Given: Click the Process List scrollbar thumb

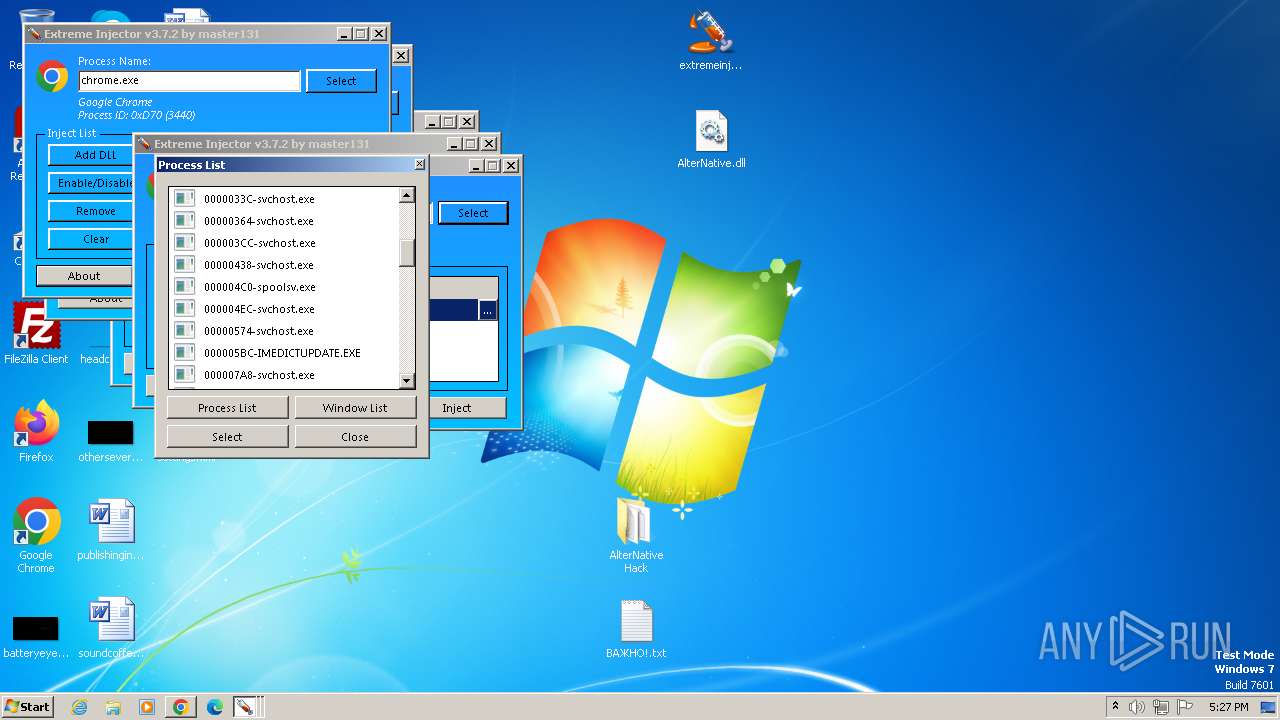Looking at the screenshot, I should (407, 253).
